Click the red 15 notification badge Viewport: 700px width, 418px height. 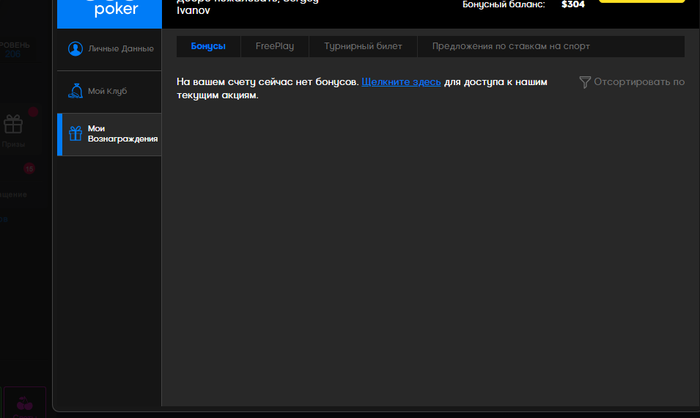coord(29,168)
